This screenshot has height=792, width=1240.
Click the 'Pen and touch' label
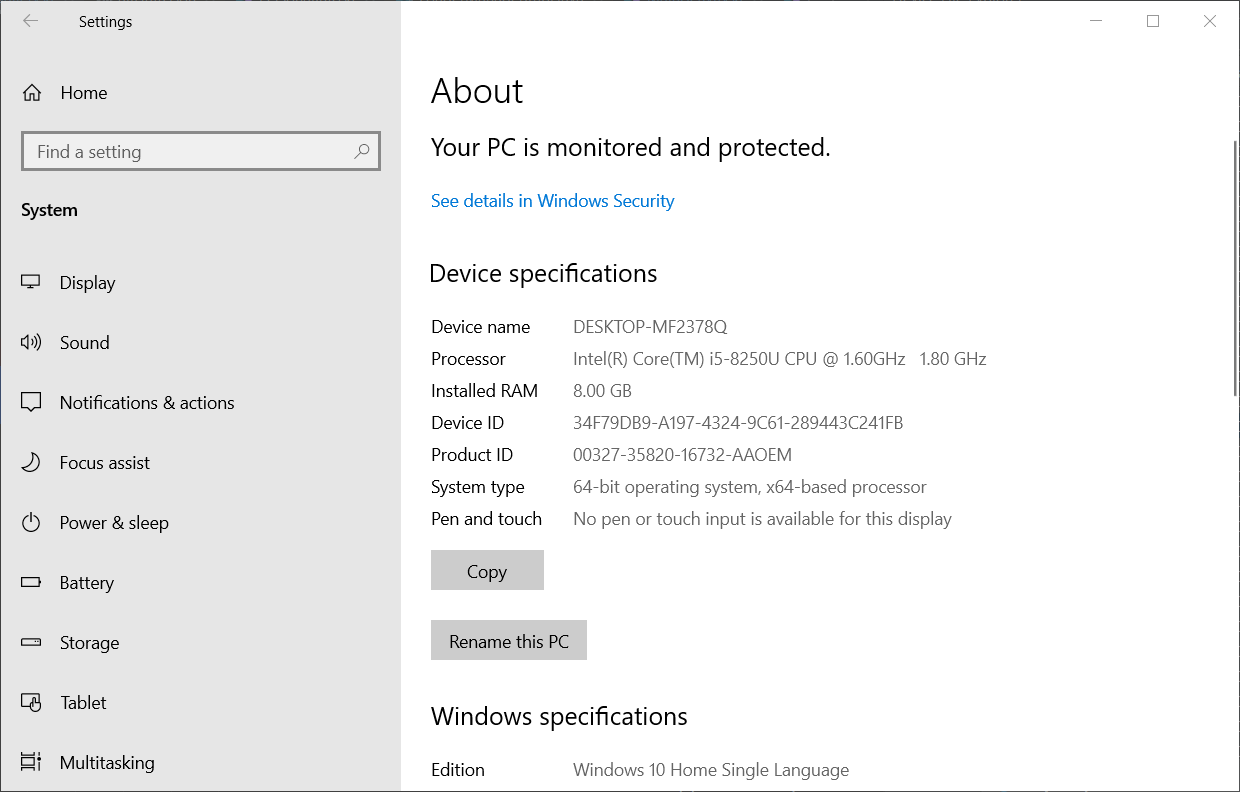pyautogui.click(x=486, y=519)
